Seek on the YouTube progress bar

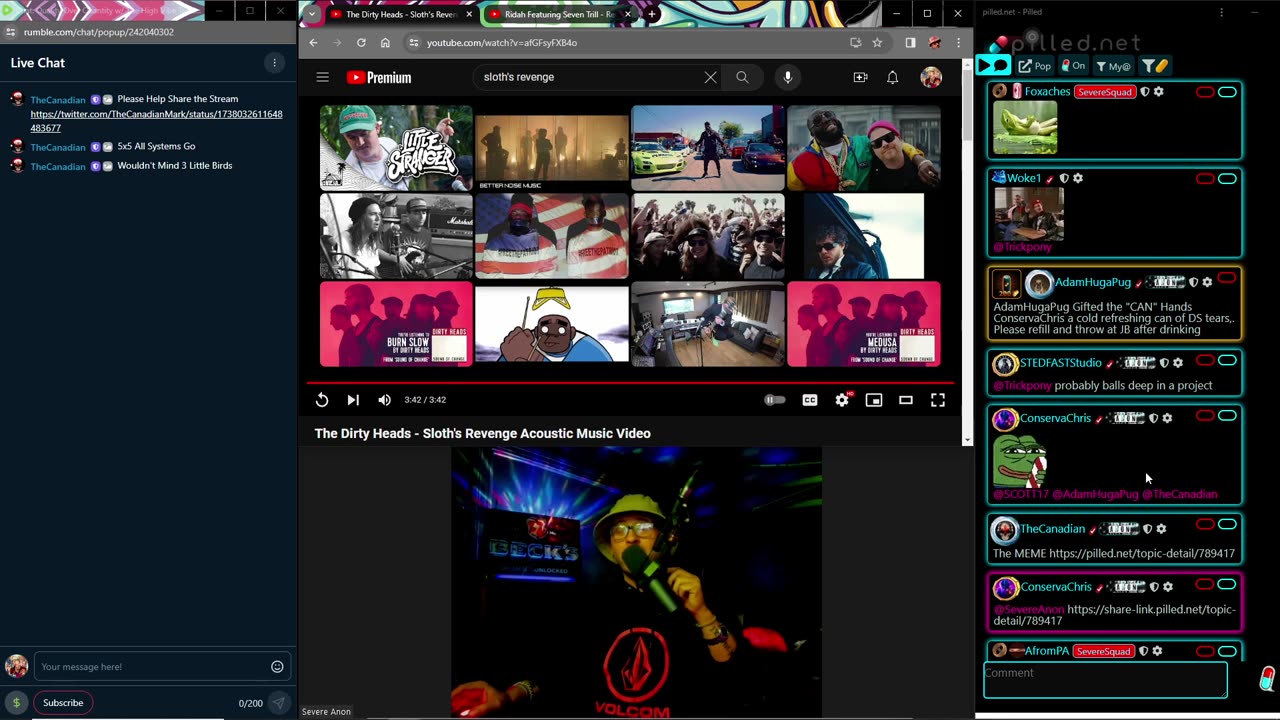pyautogui.click(x=630, y=382)
